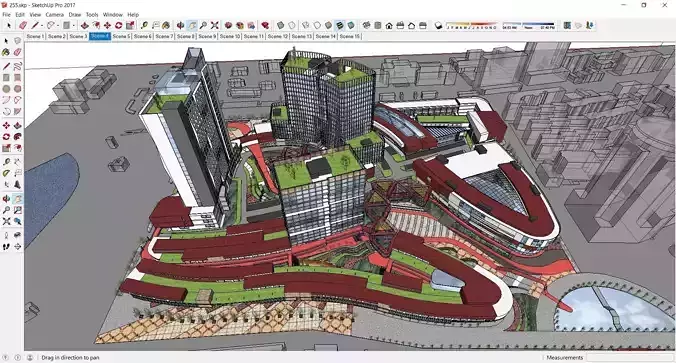Click the credits status bar icon
The image size is (676, 363).
tap(18, 357)
